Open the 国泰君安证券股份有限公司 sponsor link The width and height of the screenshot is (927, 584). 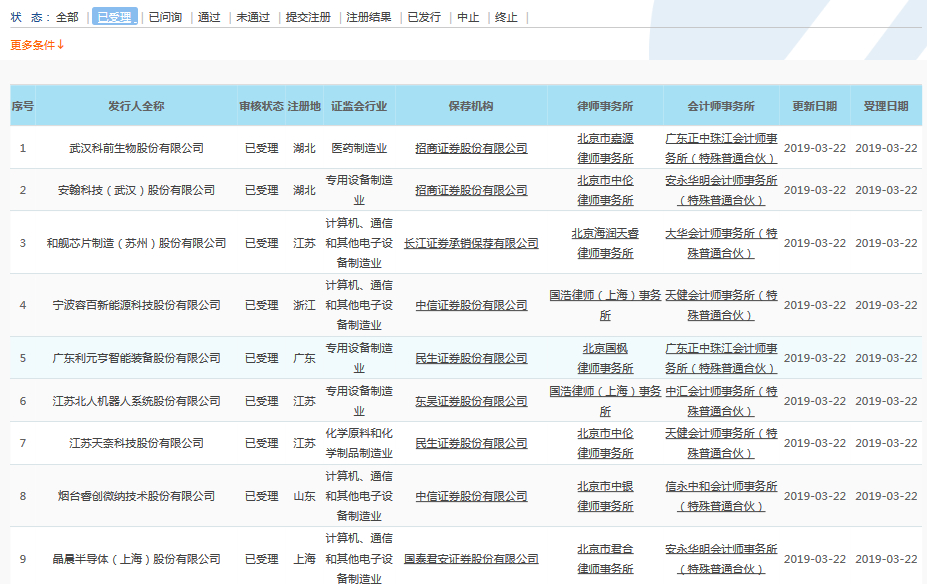(x=469, y=558)
